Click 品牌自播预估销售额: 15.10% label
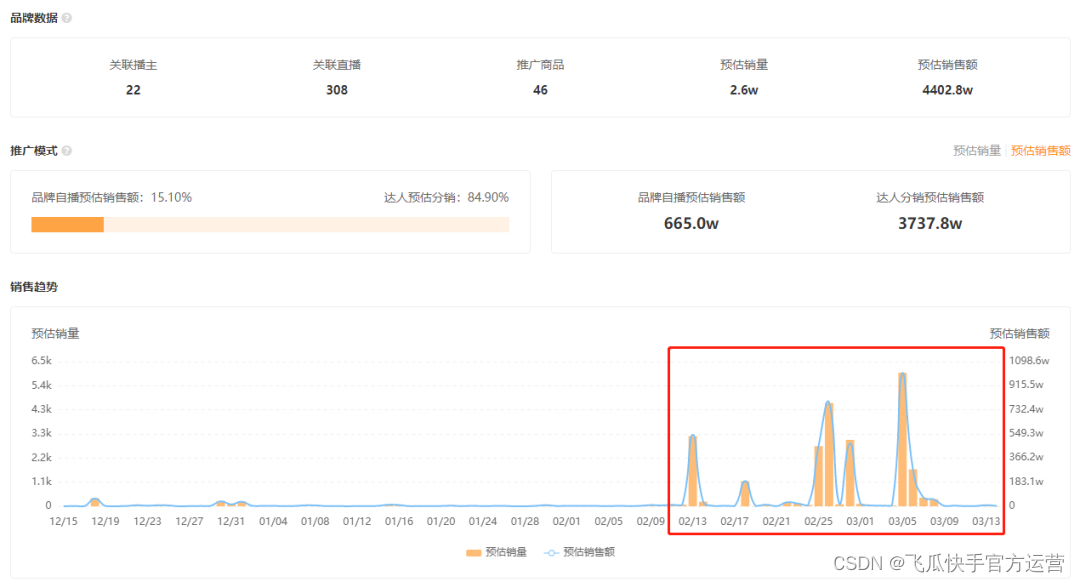The height and width of the screenshot is (582, 1080). (112, 198)
